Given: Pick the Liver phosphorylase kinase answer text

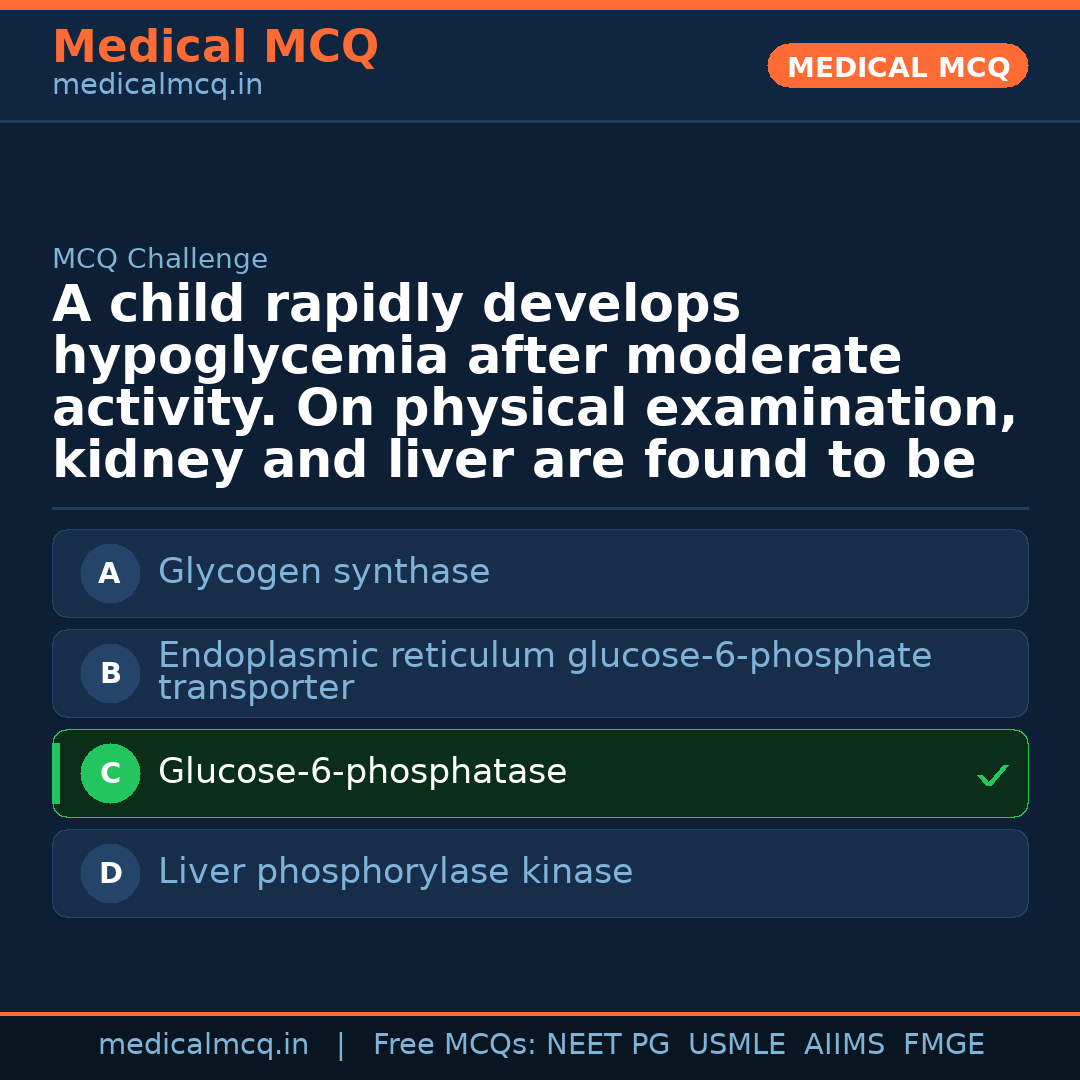Looking at the screenshot, I should click(395, 872).
